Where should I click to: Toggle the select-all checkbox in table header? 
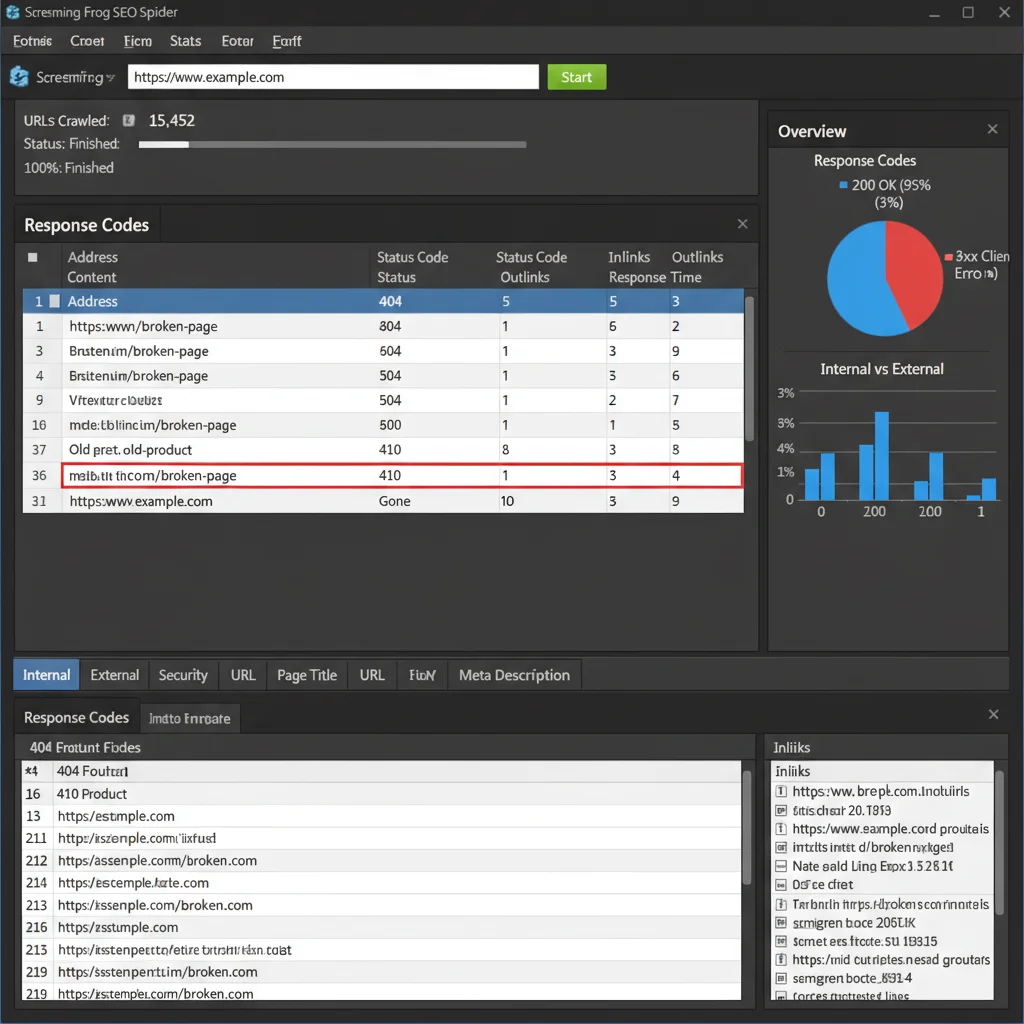click(x=33, y=257)
